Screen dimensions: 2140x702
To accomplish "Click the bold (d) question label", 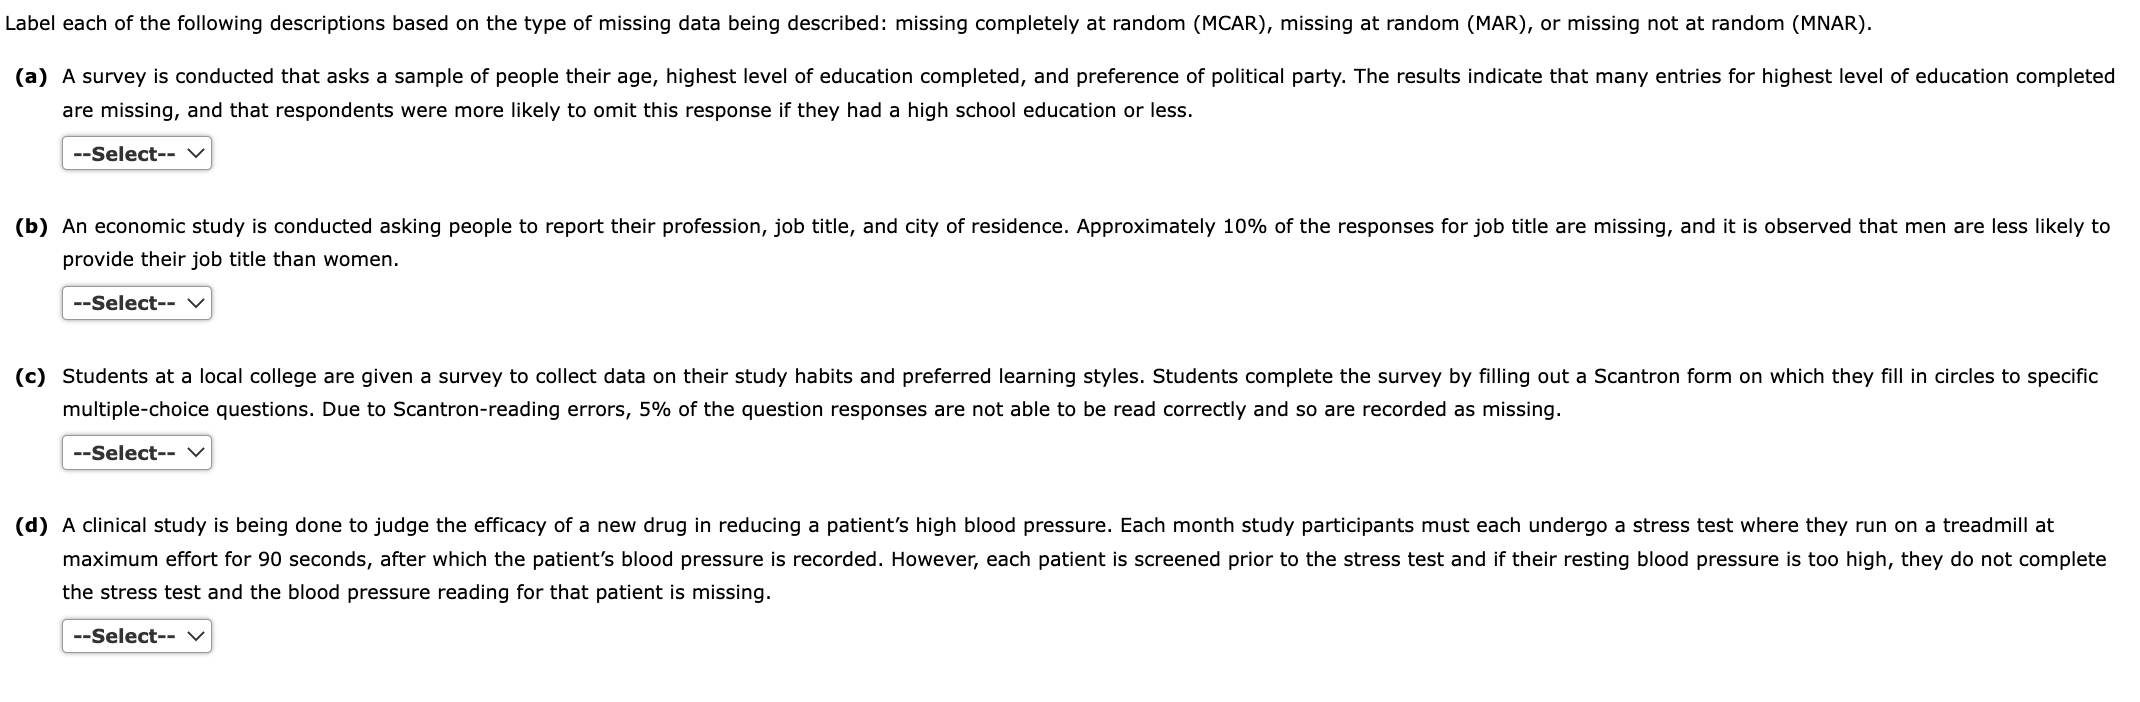I will pos(30,525).
